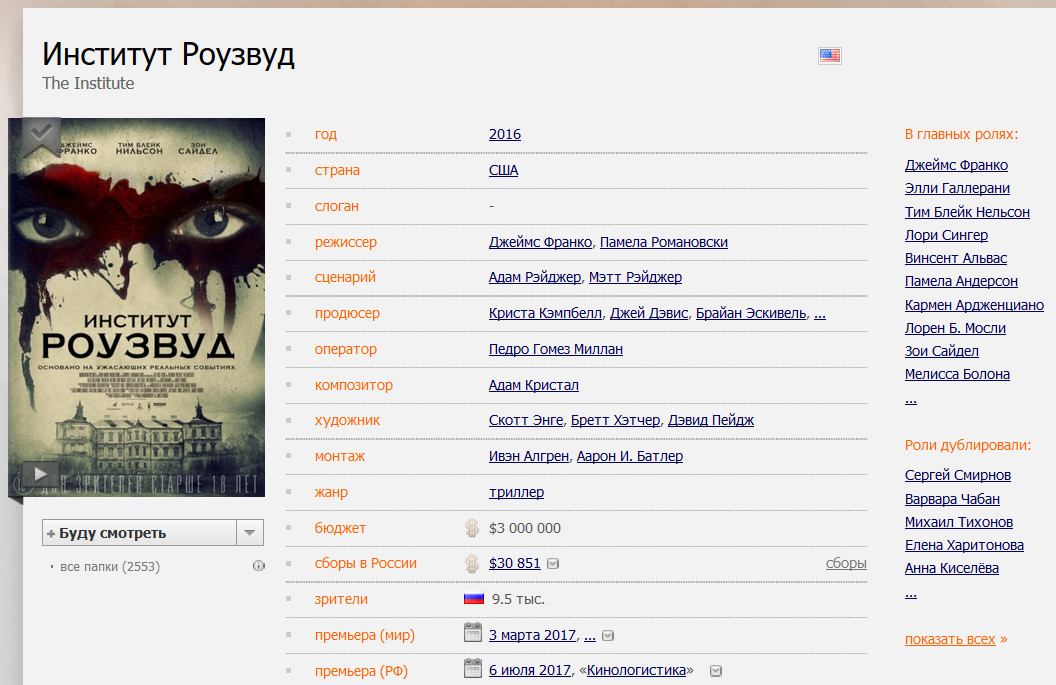Click the budget dollar coin icon
The image size is (1056, 685).
tap(473, 528)
